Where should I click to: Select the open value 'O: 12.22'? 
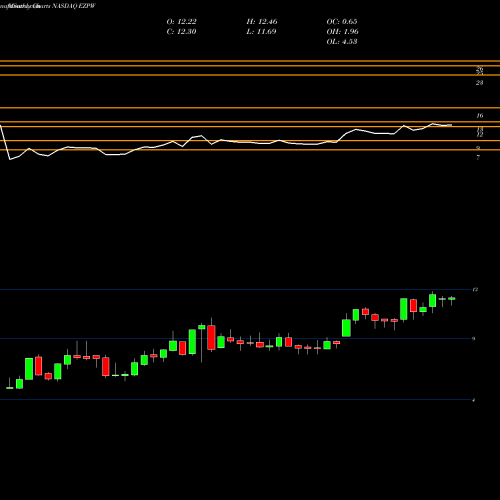click(x=181, y=22)
